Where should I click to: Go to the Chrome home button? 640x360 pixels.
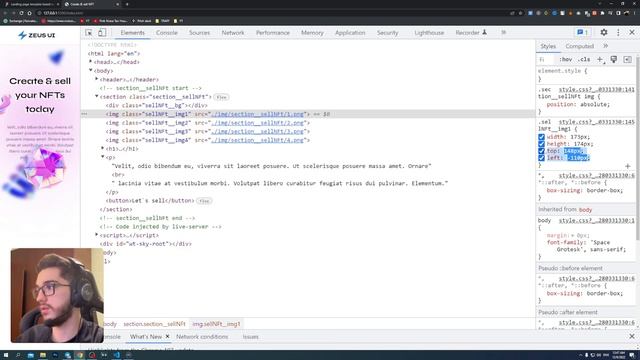coord(29,13)
